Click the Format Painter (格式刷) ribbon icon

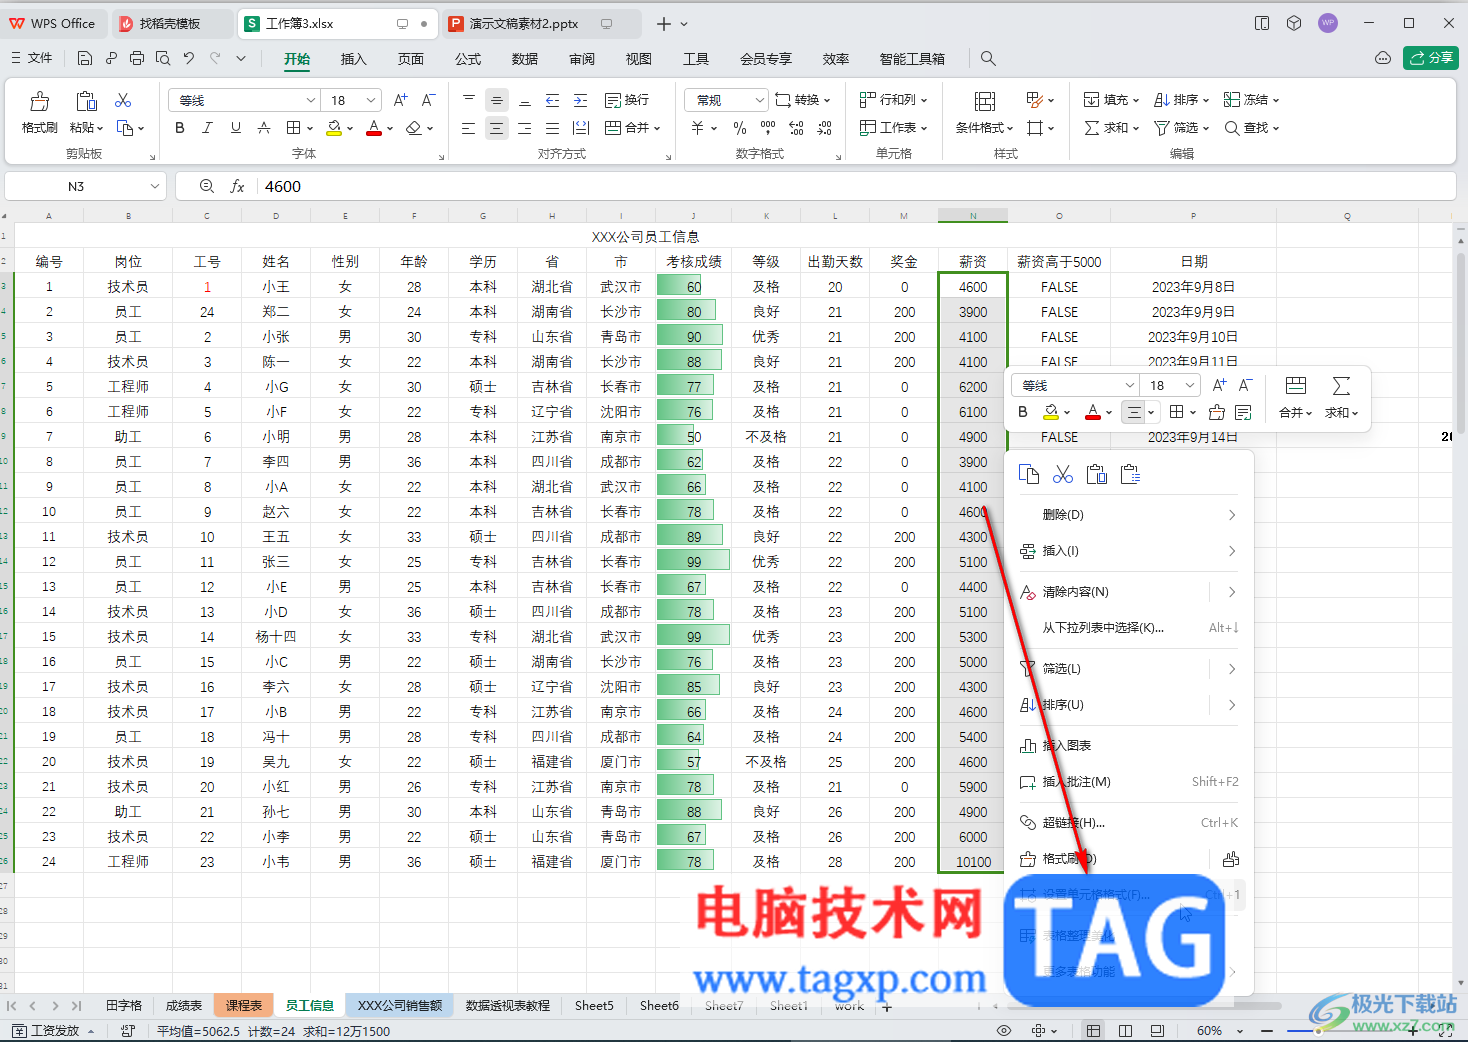click(x=40, y=101)
